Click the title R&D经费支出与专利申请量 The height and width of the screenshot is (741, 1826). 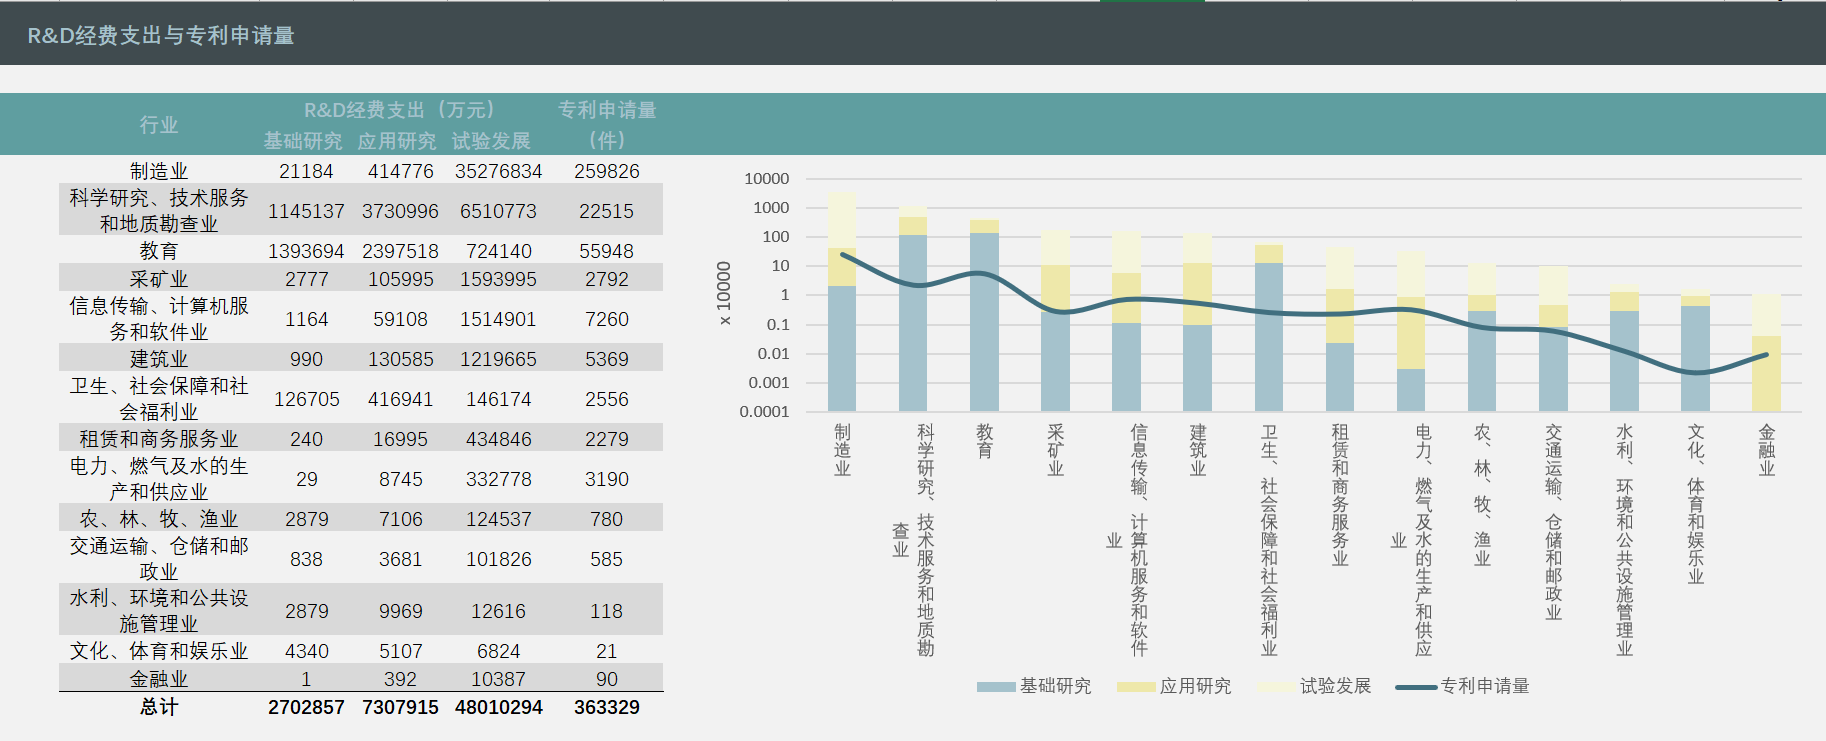click(161, 35)
